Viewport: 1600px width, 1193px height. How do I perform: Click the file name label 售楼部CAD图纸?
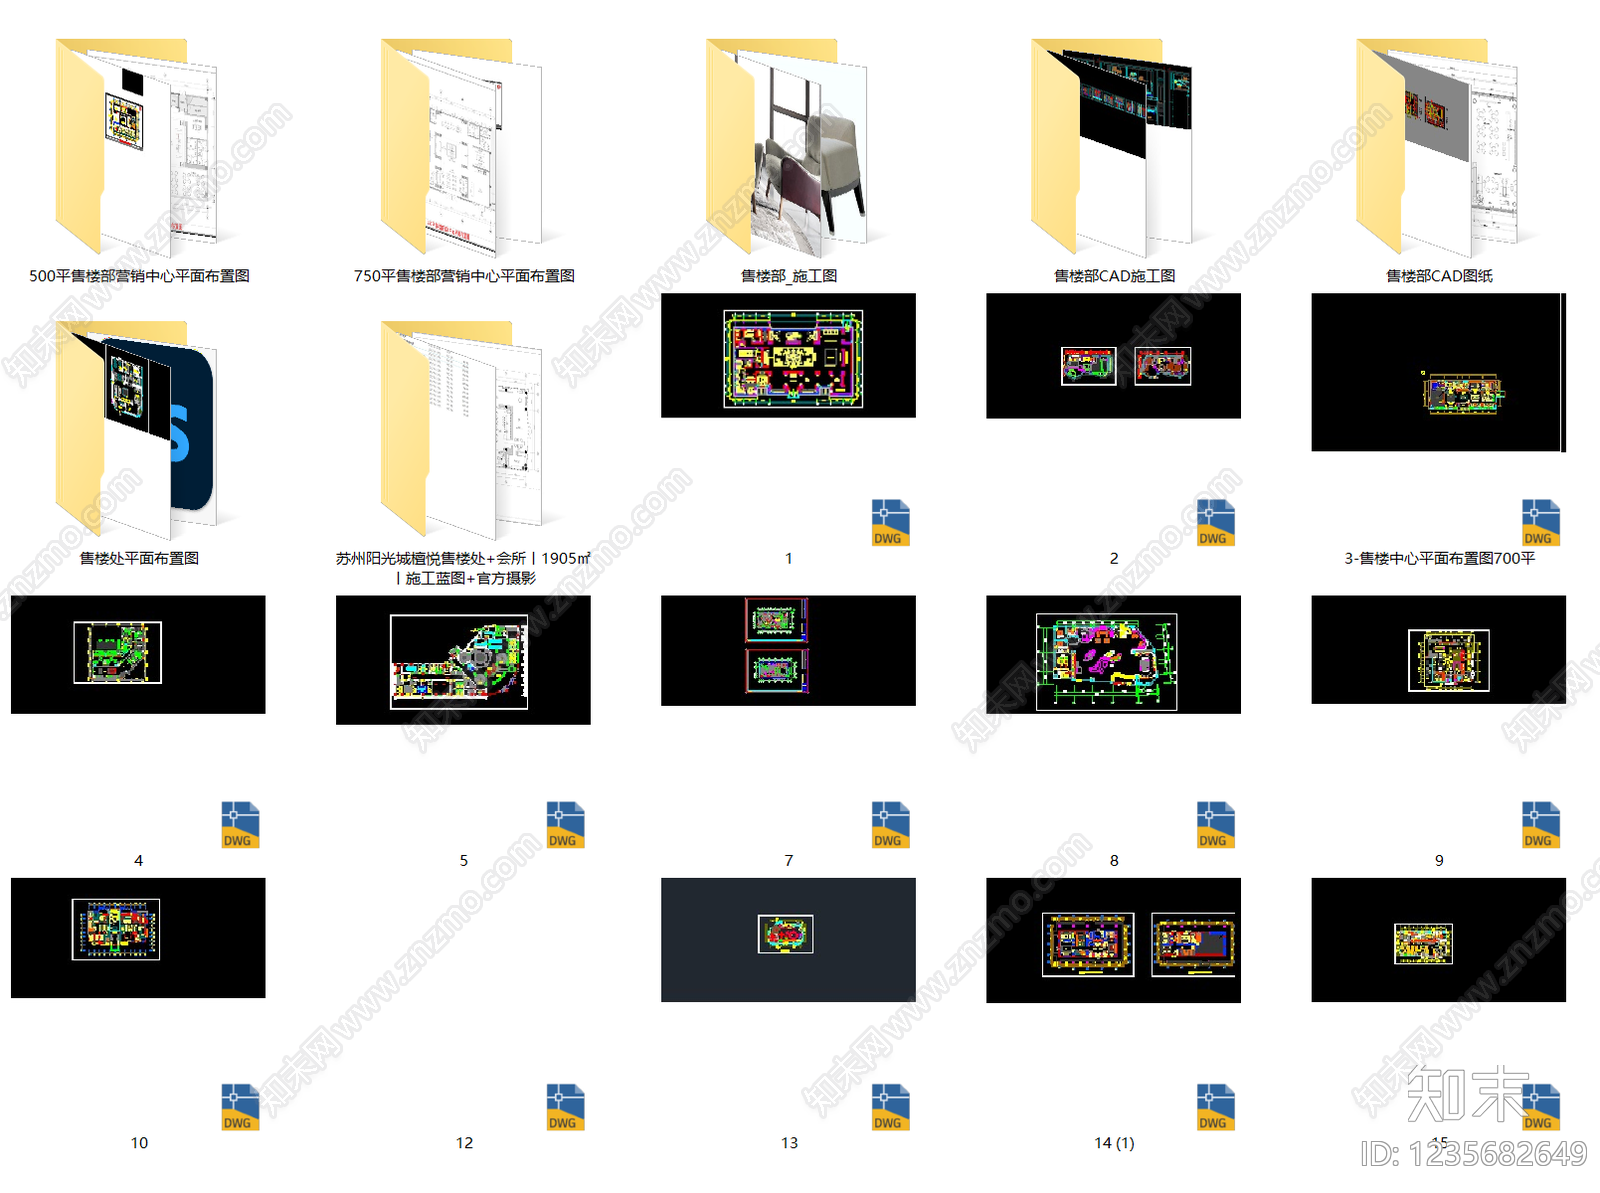[x=1439, y=276]
